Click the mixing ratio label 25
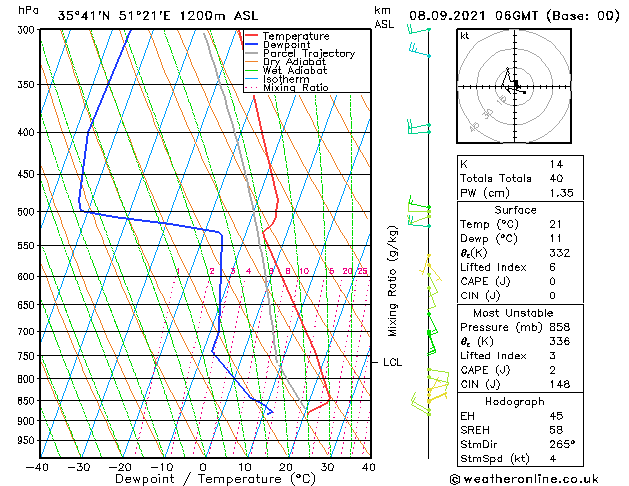Image resolution: width=629 pixels, height=486 pixels. 362,271
